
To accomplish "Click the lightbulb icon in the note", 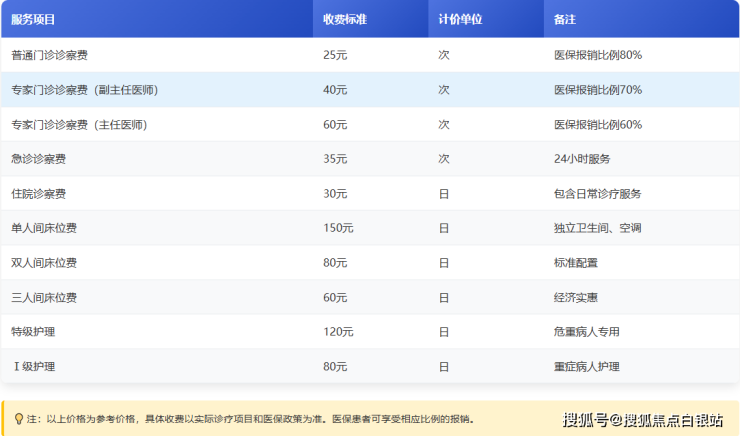I will coord(18,419).
